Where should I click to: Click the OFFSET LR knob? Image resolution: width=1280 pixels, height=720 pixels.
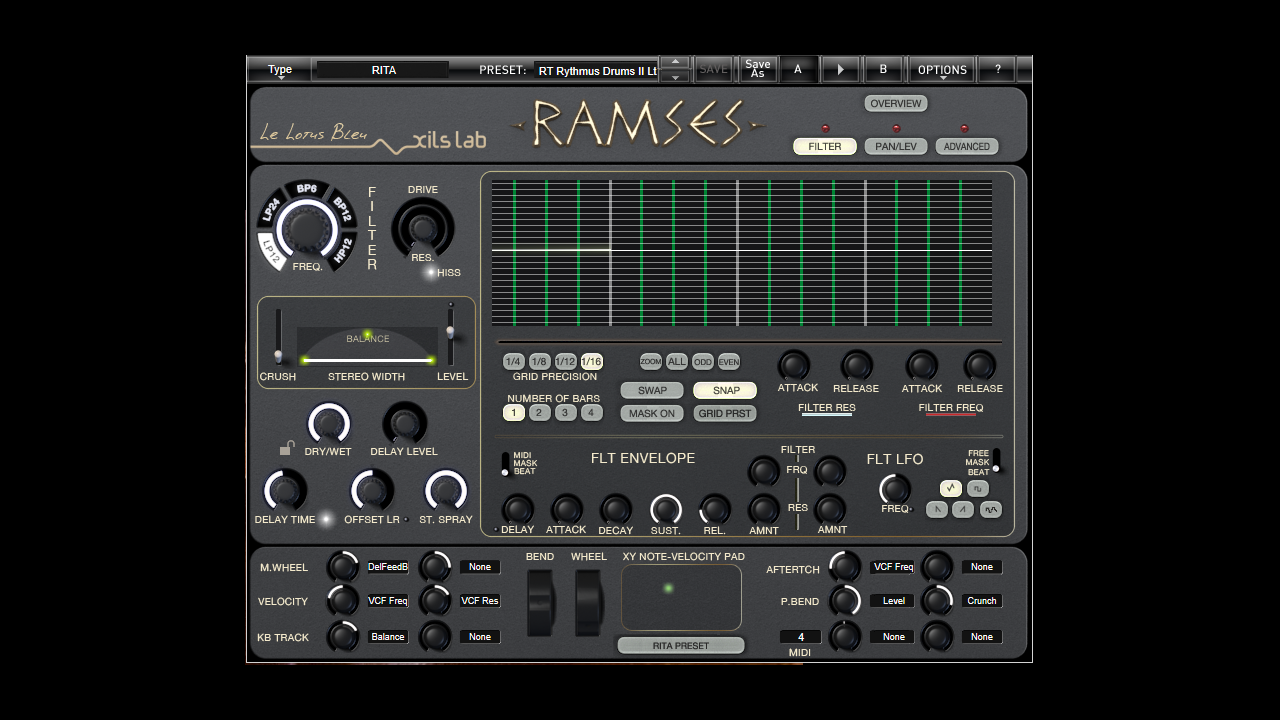(371, 492)
